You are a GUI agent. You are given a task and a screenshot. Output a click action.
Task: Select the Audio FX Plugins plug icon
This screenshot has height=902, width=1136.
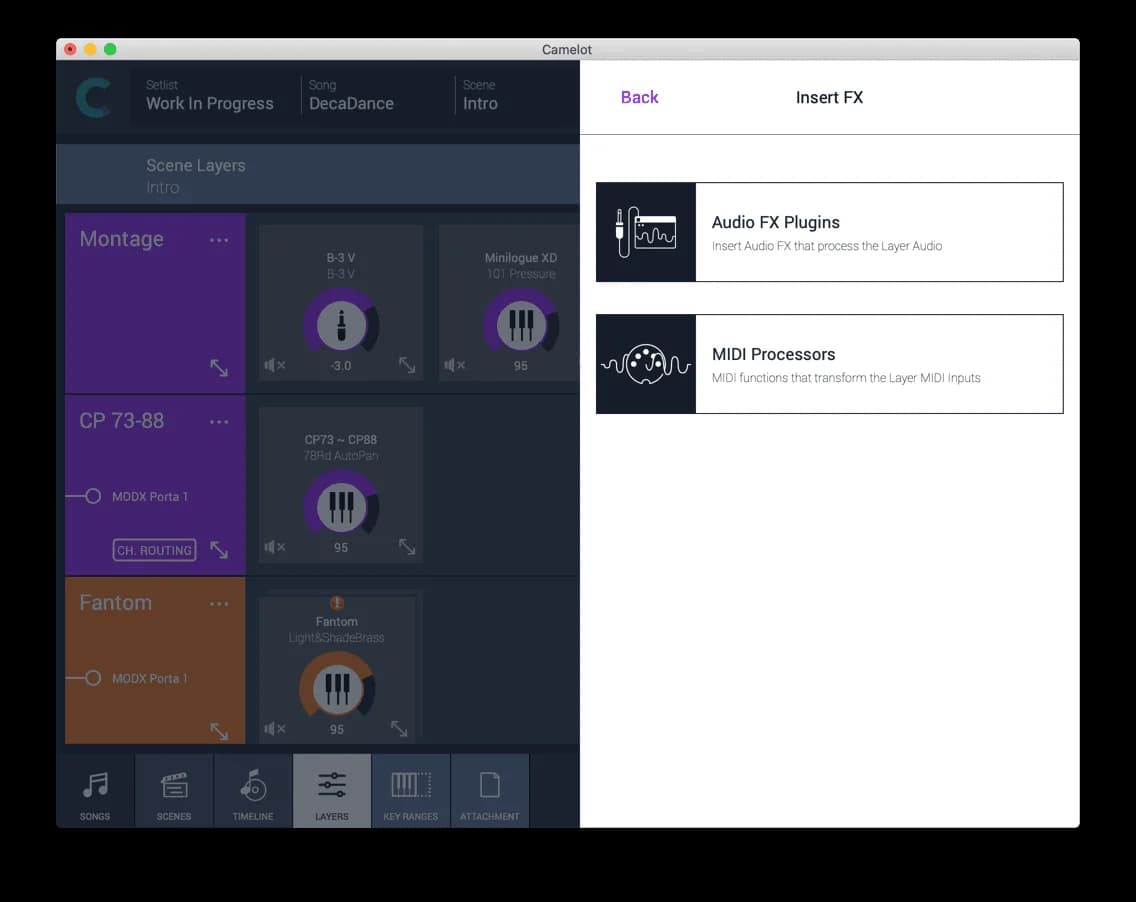(x=645, y=231)
